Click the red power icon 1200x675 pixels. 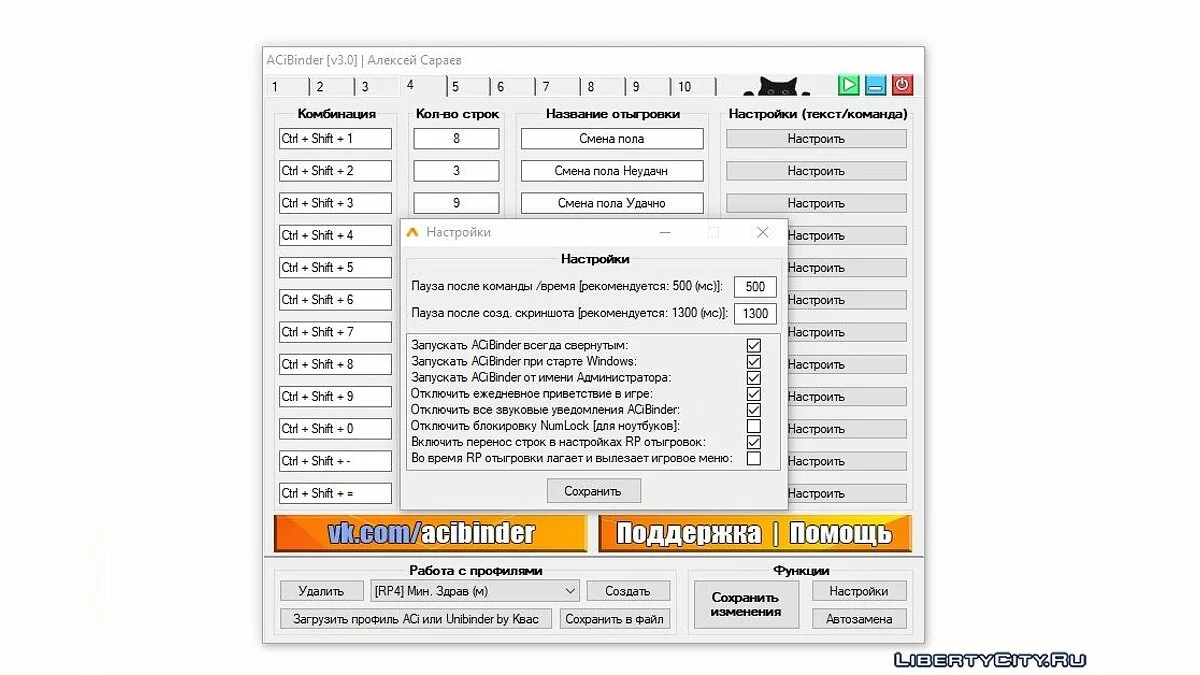pos(902,85)
